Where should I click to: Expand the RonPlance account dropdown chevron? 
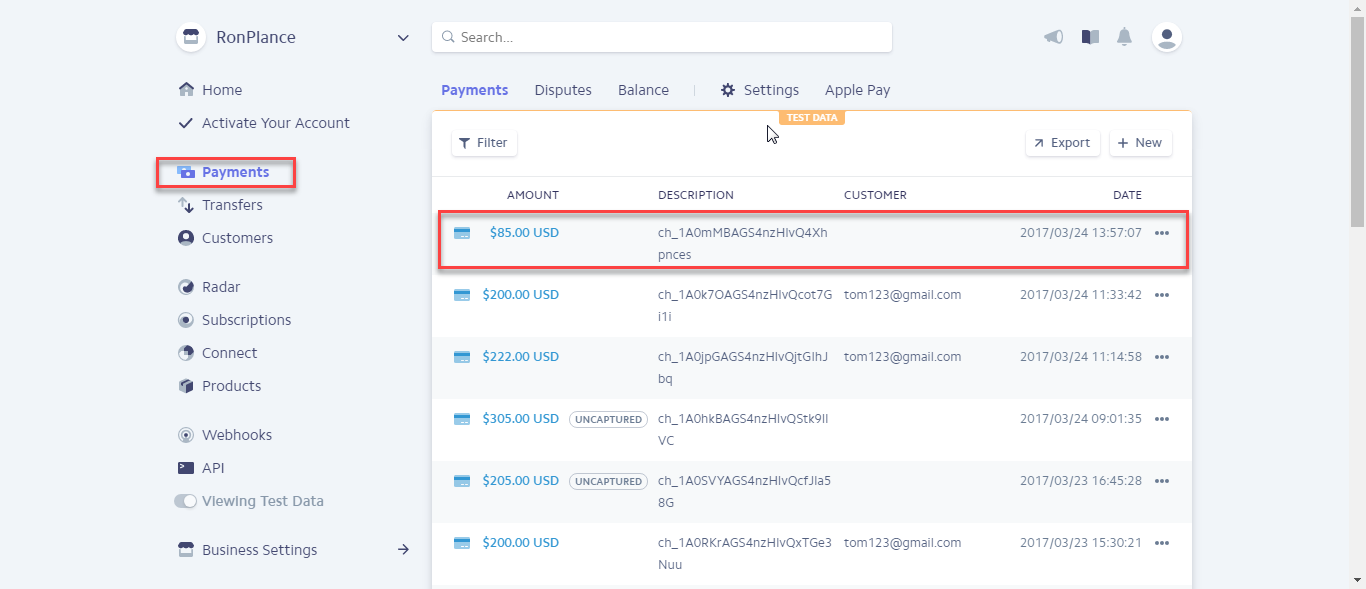[x=403, y=38]
